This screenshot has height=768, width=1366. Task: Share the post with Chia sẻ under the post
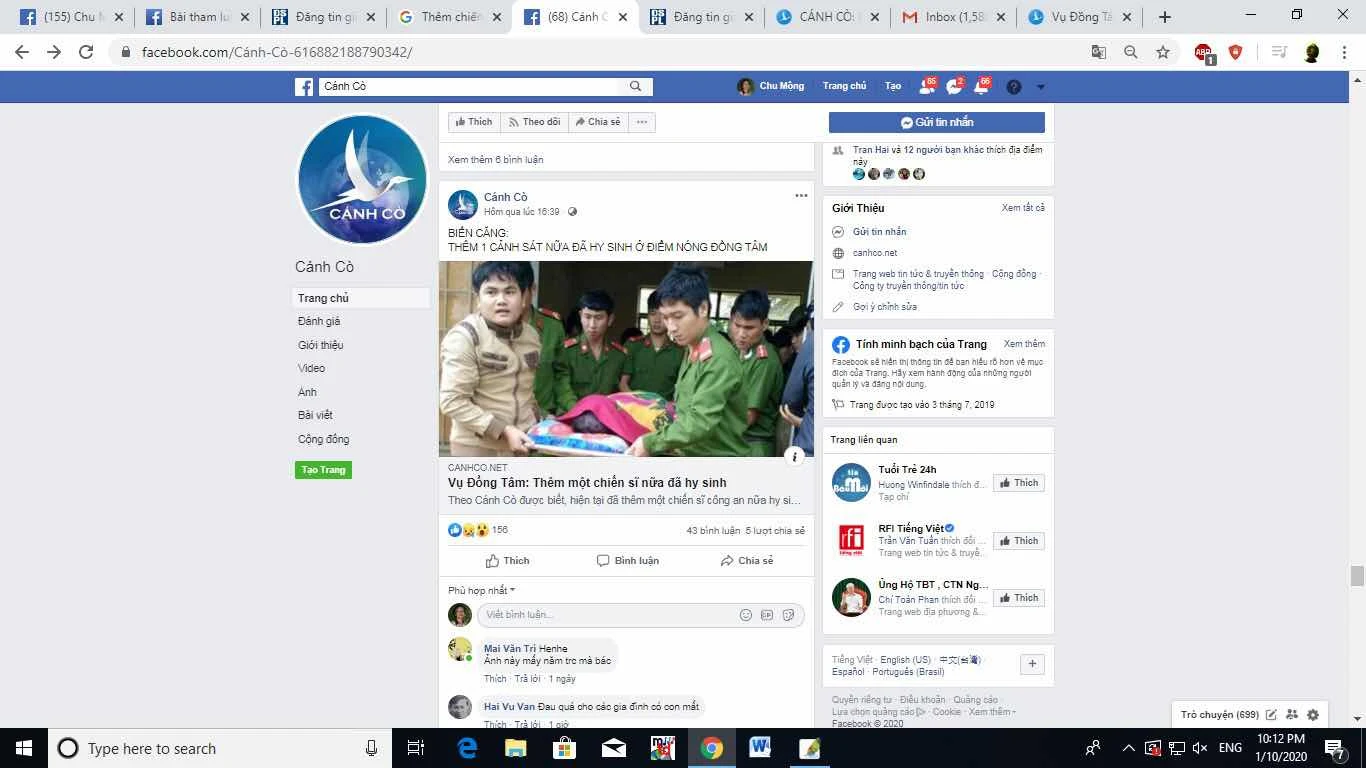pos(746,561)
